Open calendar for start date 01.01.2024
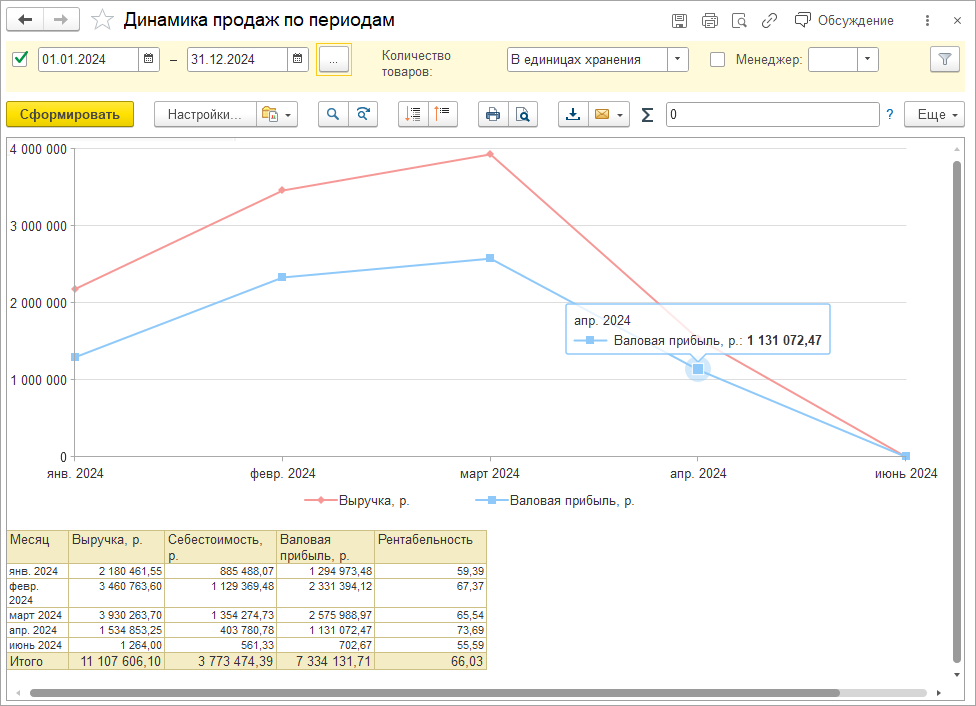Screen dimensions: 976x706 coord(149,60)
